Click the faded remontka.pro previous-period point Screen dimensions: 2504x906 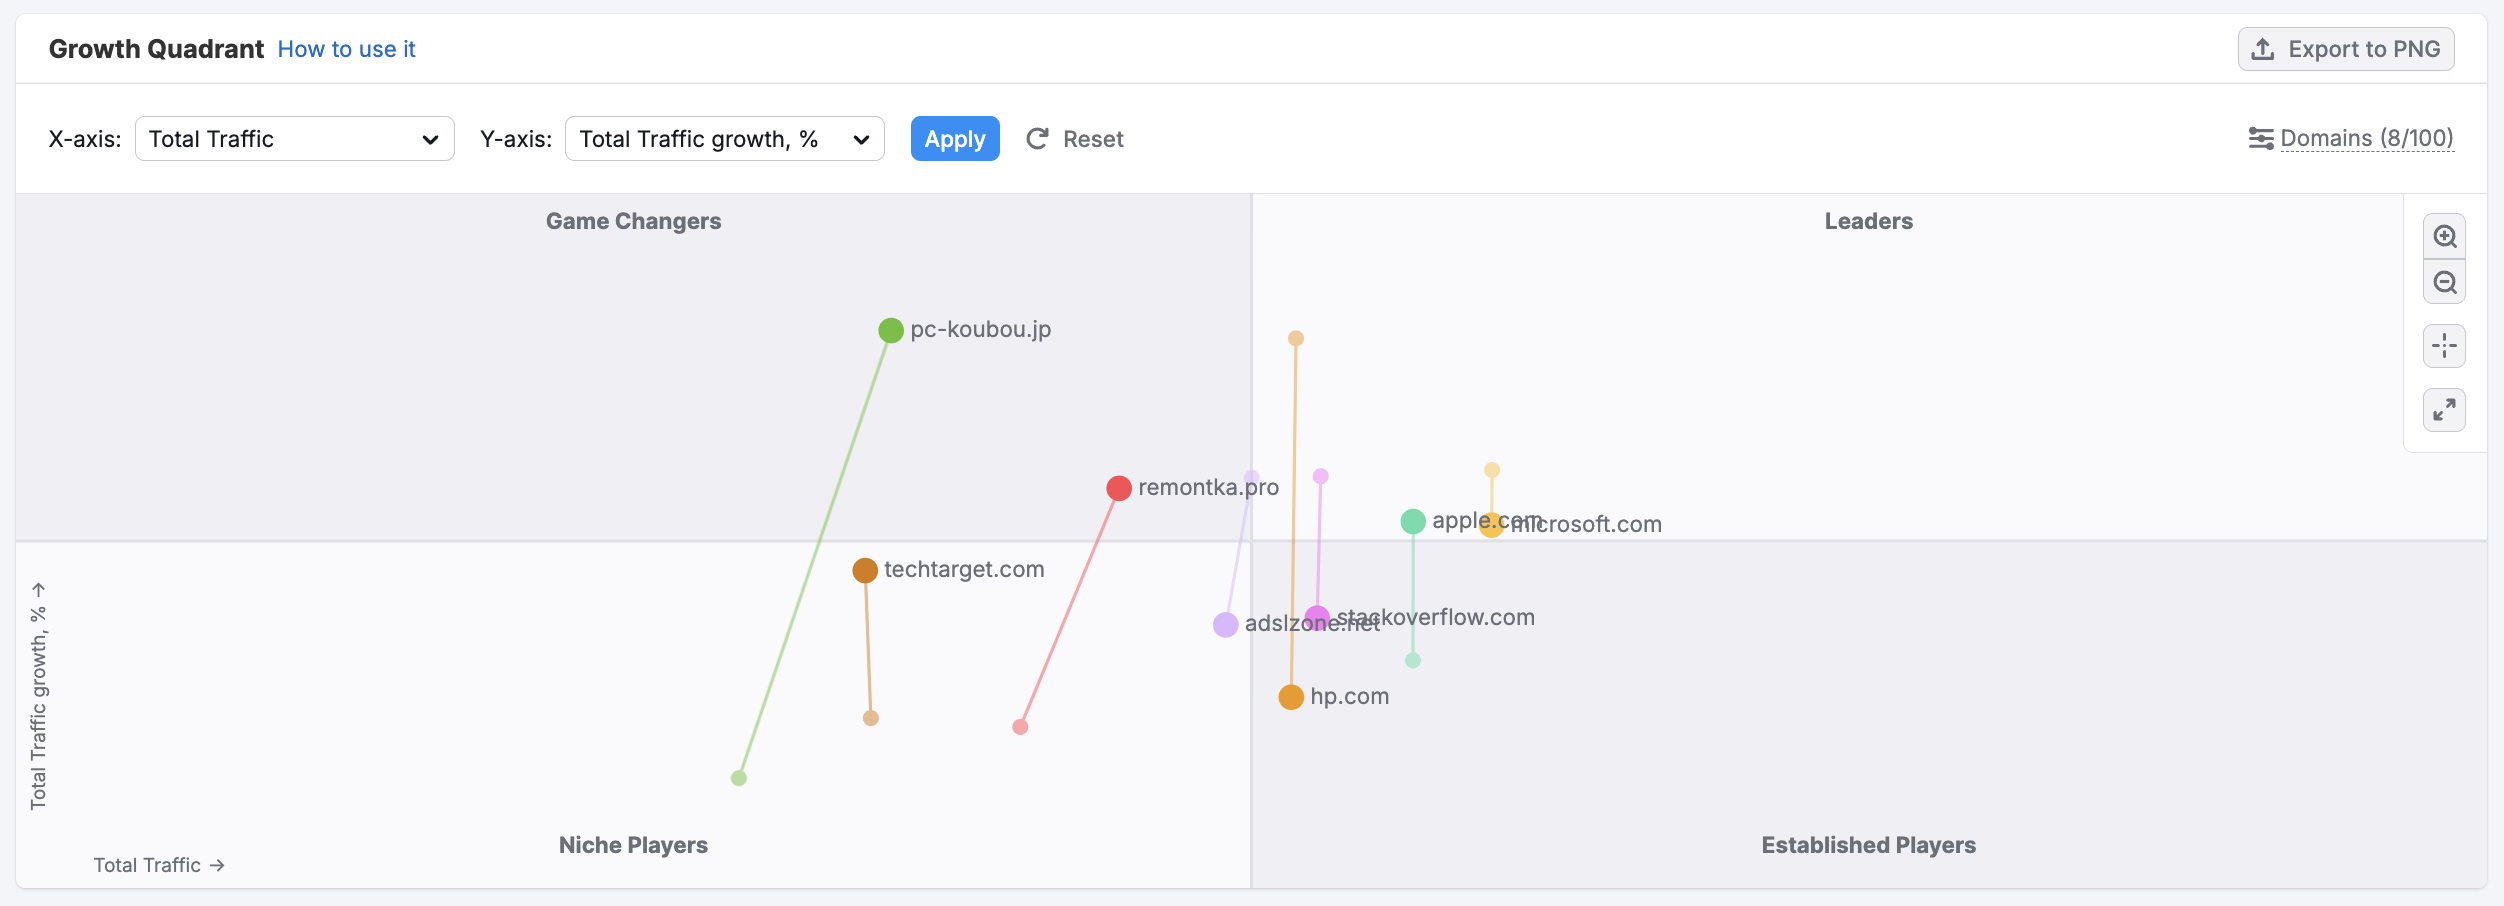coord(1020,727)
